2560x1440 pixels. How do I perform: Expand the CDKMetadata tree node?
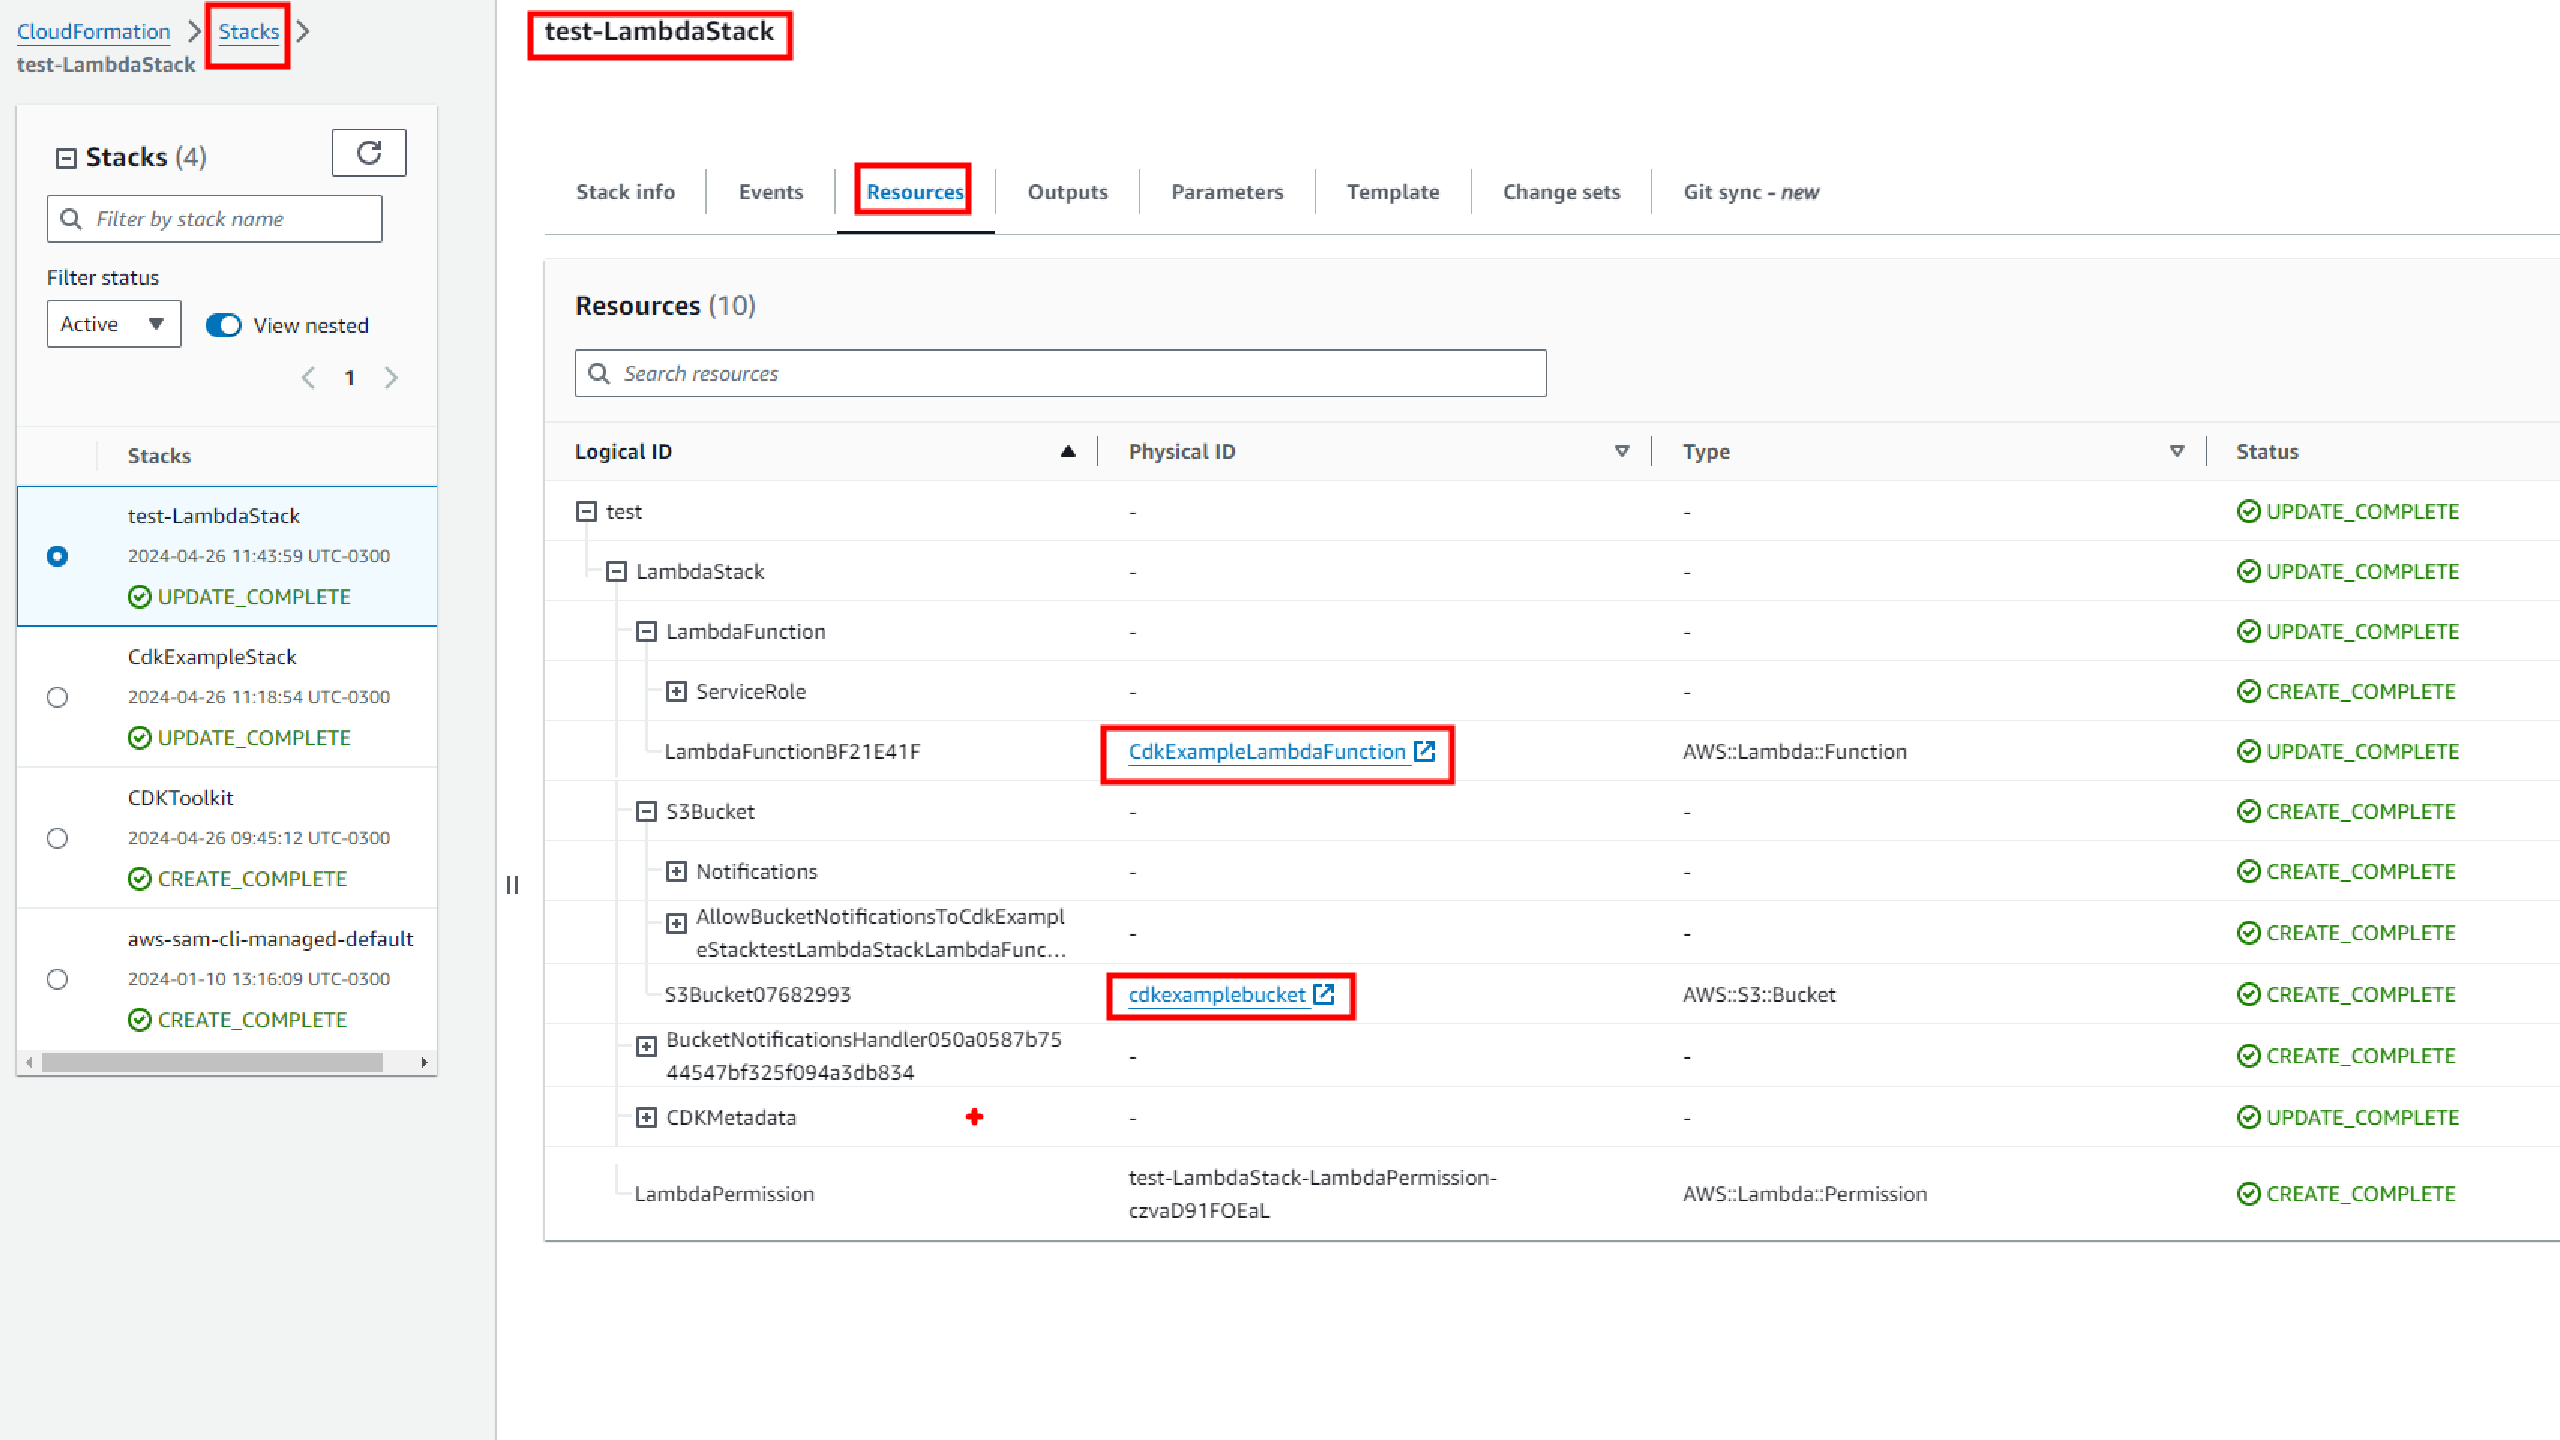[x=646, y=1117]
